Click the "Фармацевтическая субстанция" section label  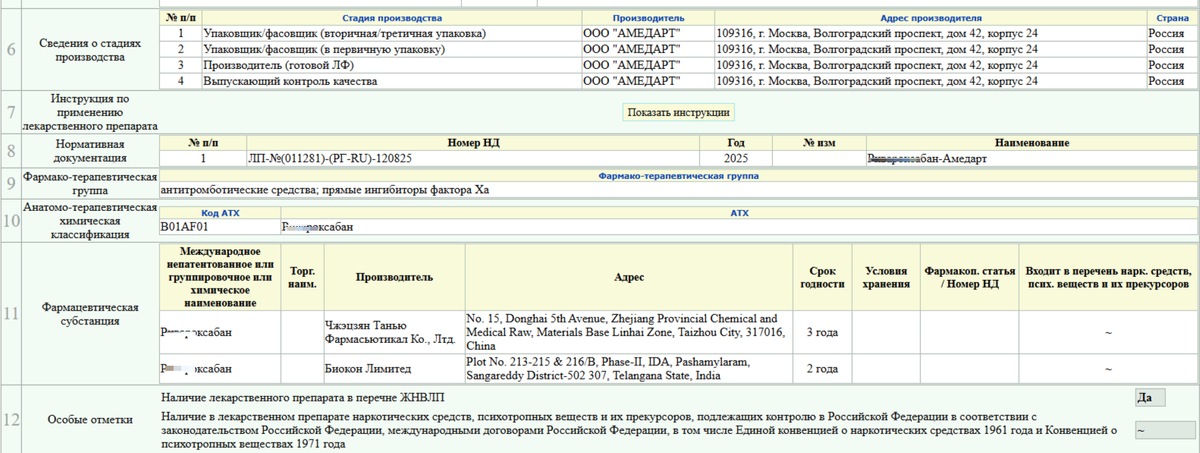tap(88, 314)
